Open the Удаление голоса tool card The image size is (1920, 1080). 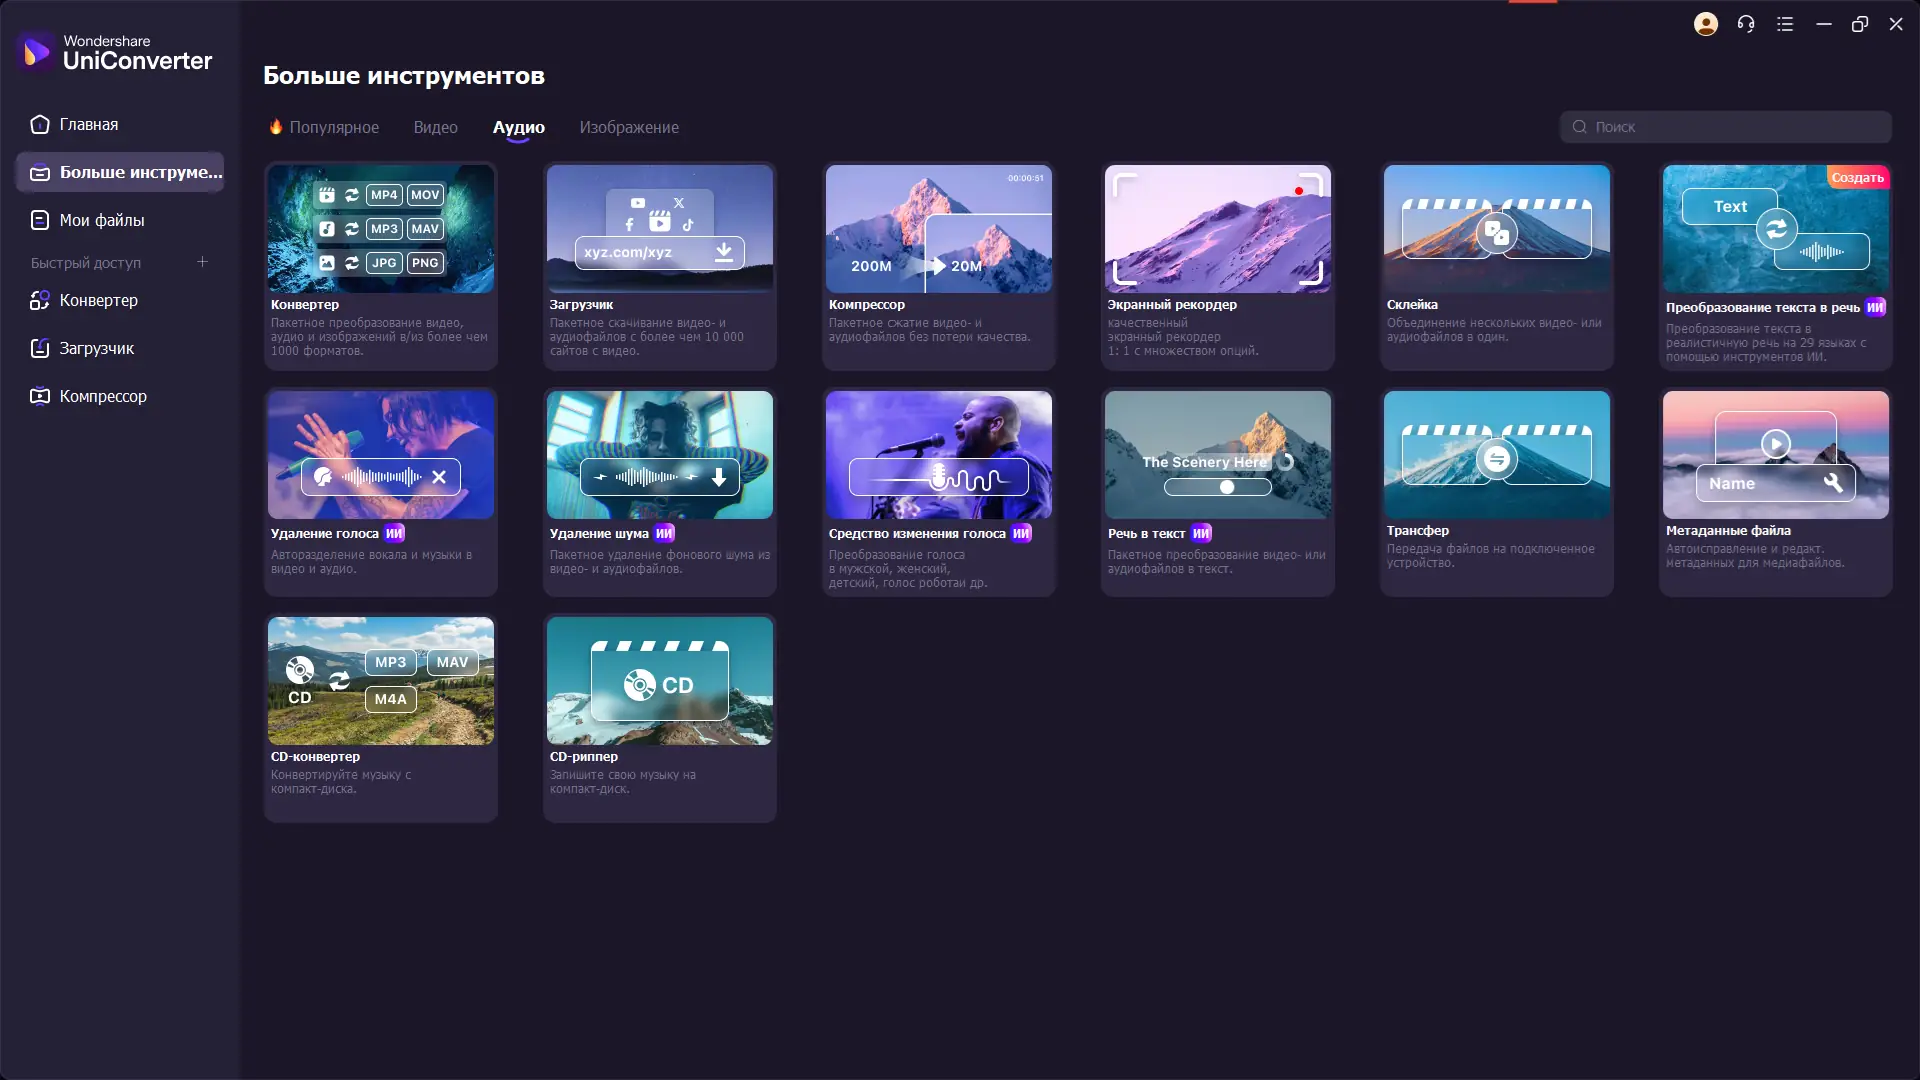click(x=380, y=492)
